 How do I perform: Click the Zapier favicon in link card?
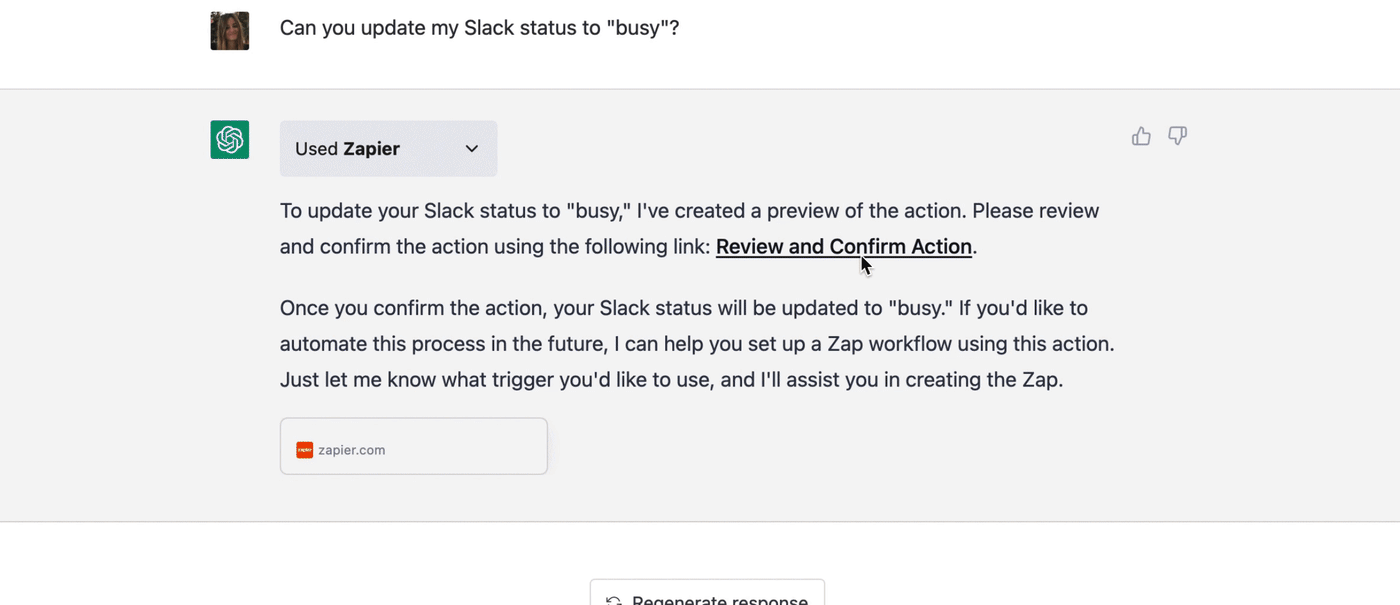(x=305, y=450)
